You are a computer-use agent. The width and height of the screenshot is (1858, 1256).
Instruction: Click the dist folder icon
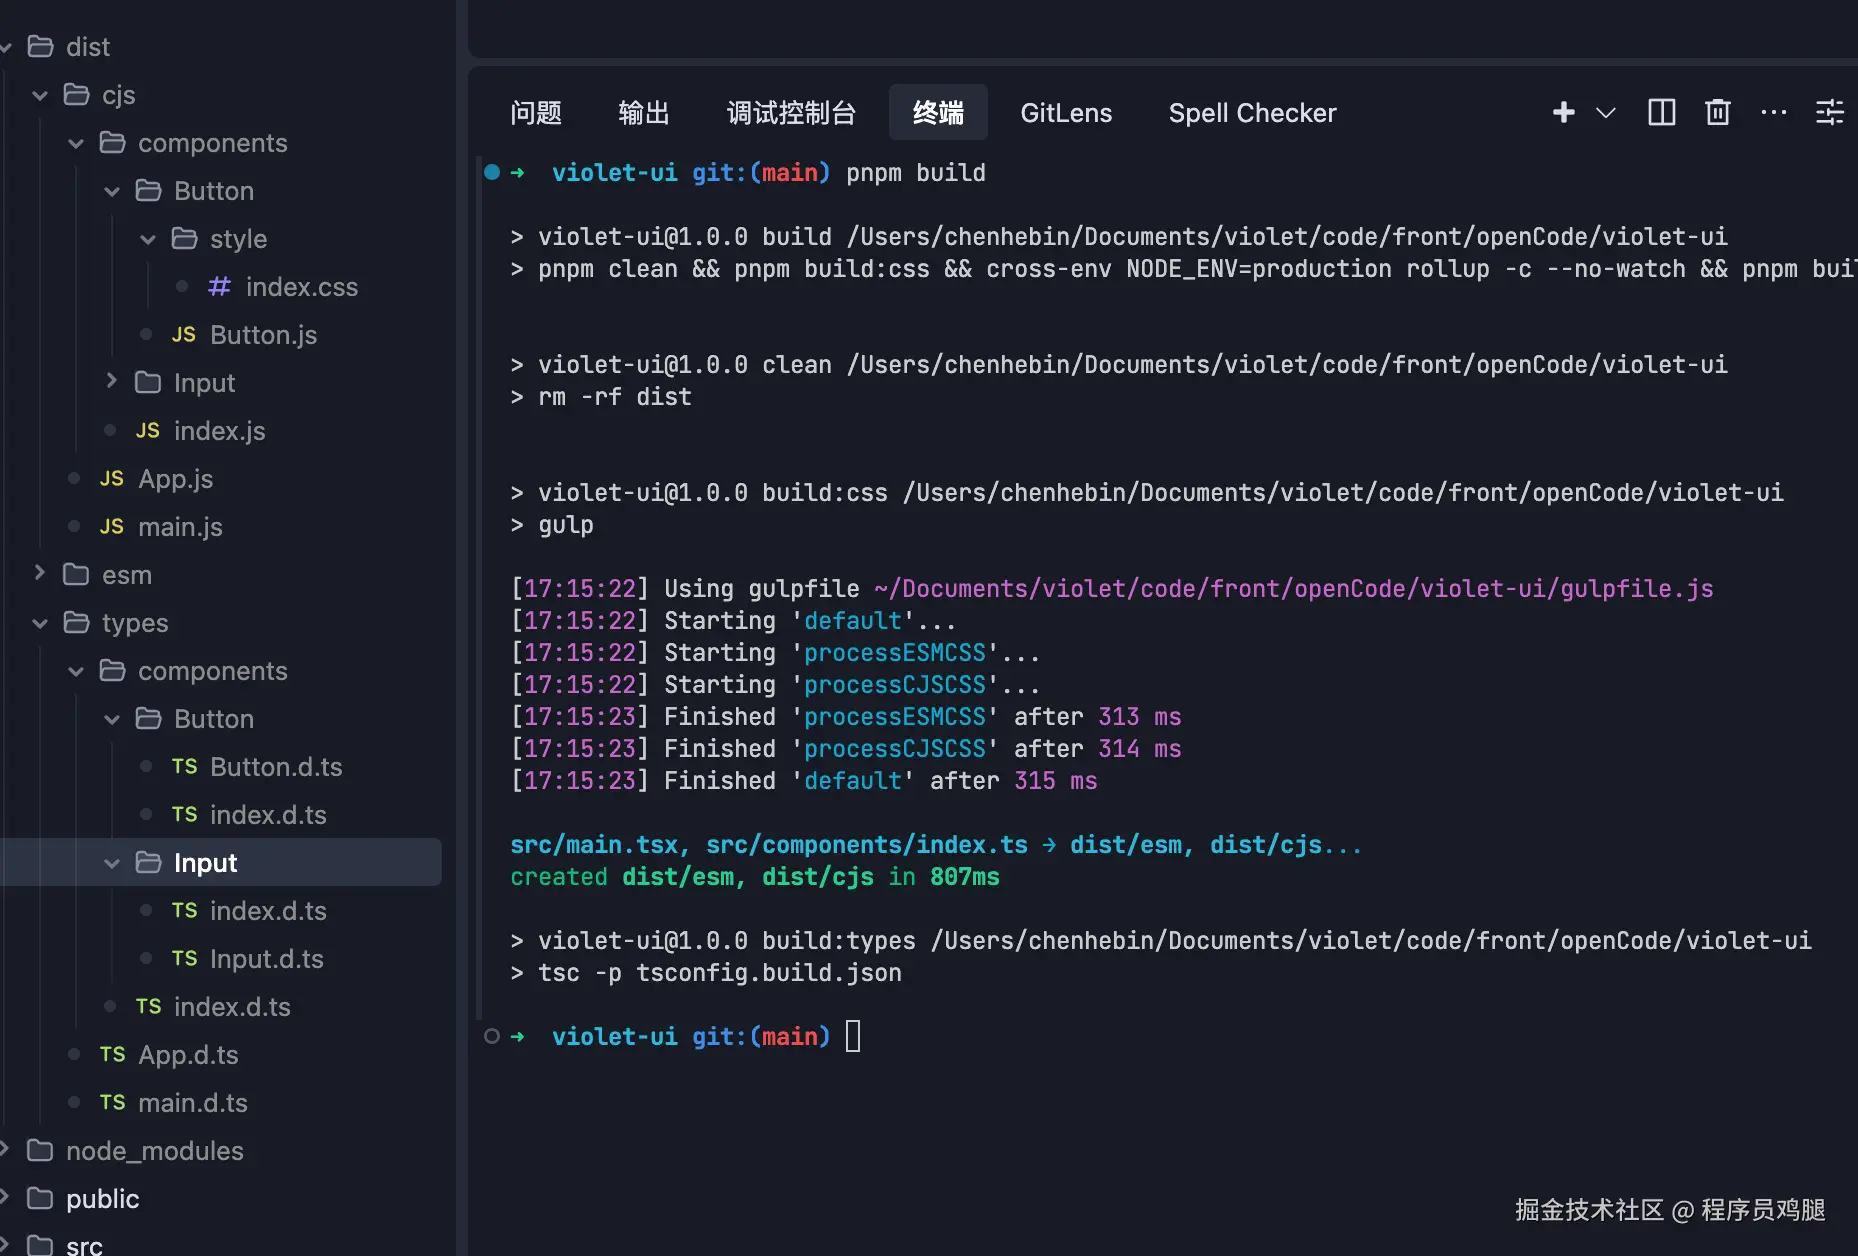pyautogui.click(x=40, y=47)
